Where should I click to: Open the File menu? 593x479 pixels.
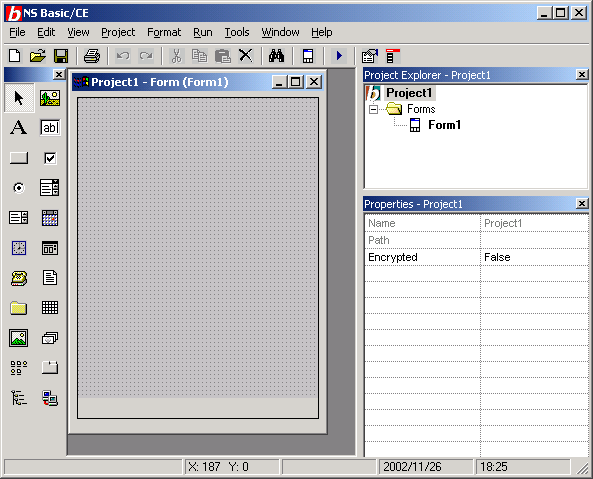click(x=17, y=33)
